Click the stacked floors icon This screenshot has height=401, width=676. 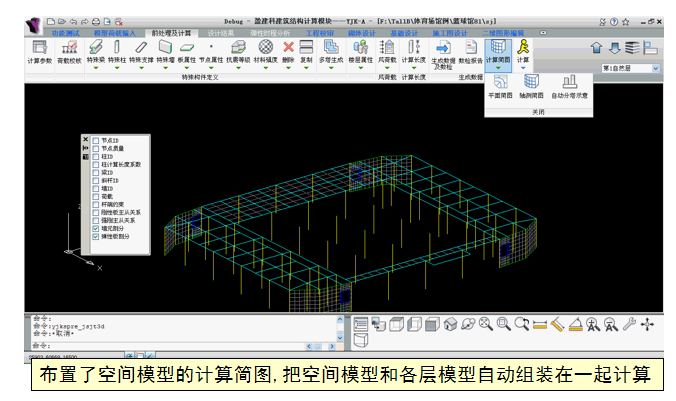click(x=632, y=47)
